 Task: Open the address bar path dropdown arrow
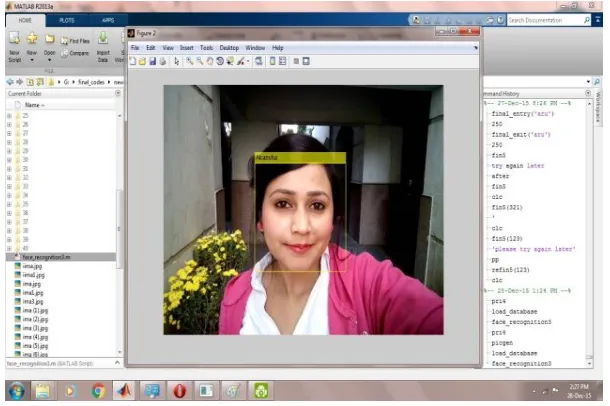coord(588,82)
